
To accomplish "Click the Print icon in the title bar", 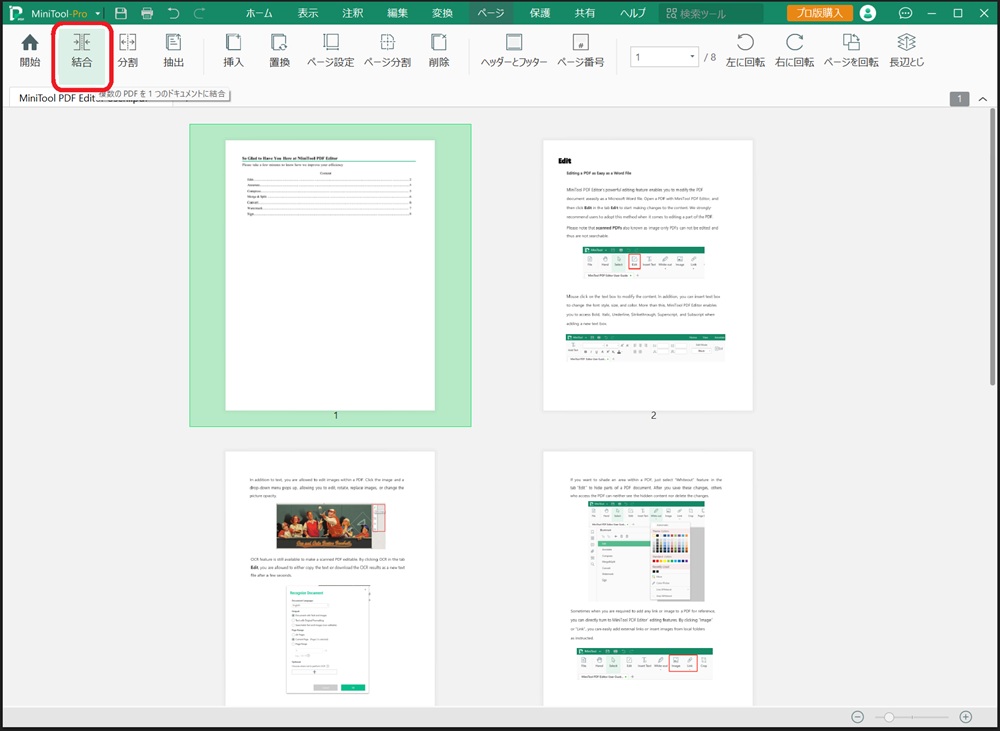I will click(x=147, y=13).
